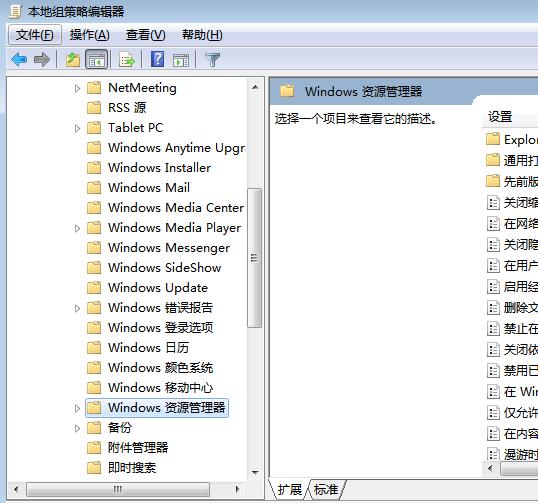538x503 pixels.
Task: Click the Filter funnel toolbar icon
Action: click(212, 59)
